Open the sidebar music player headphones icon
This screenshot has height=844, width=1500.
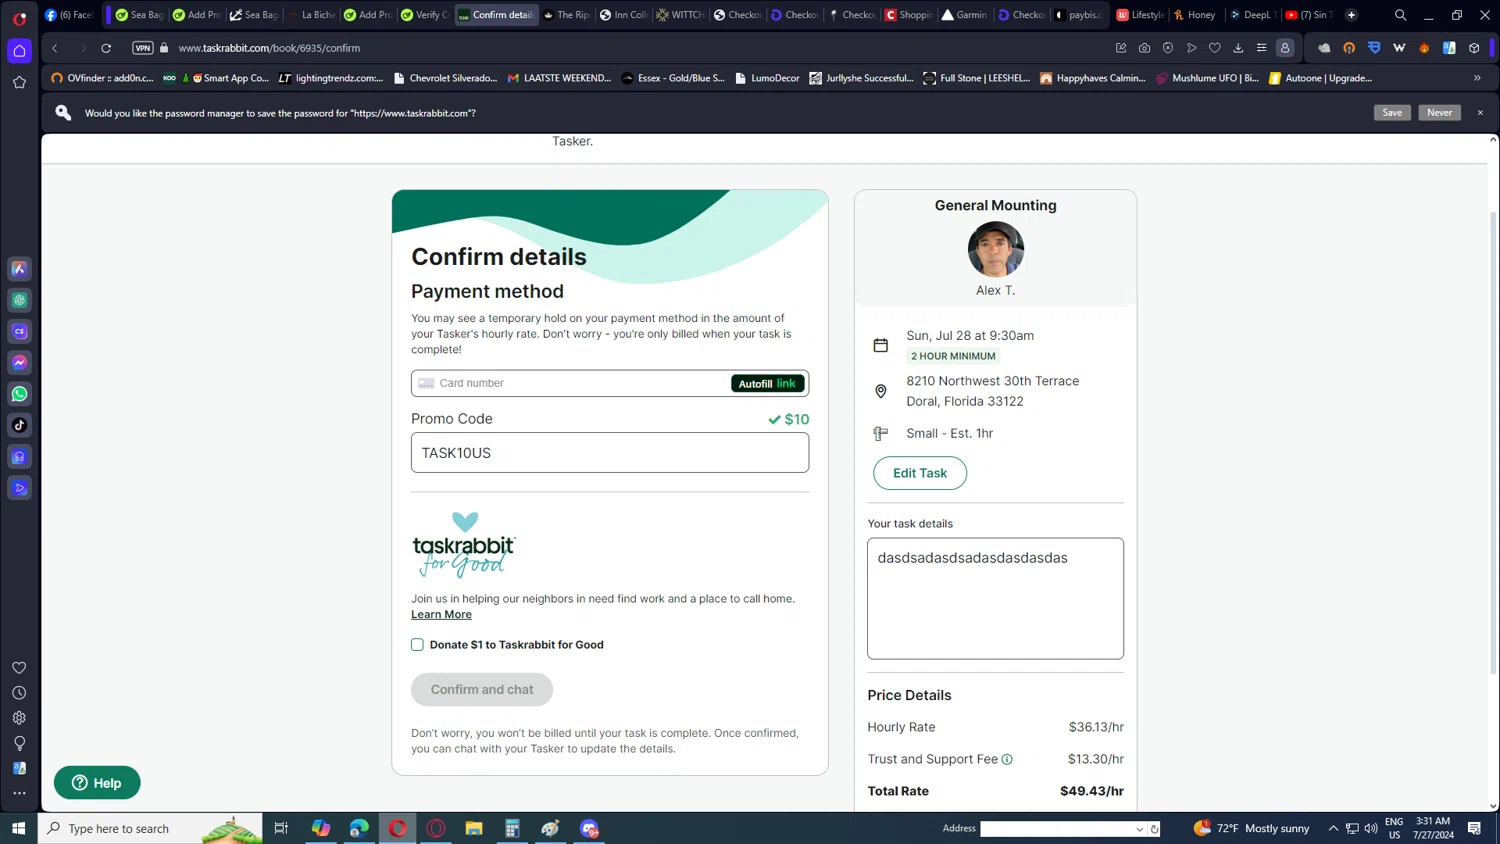19,456
